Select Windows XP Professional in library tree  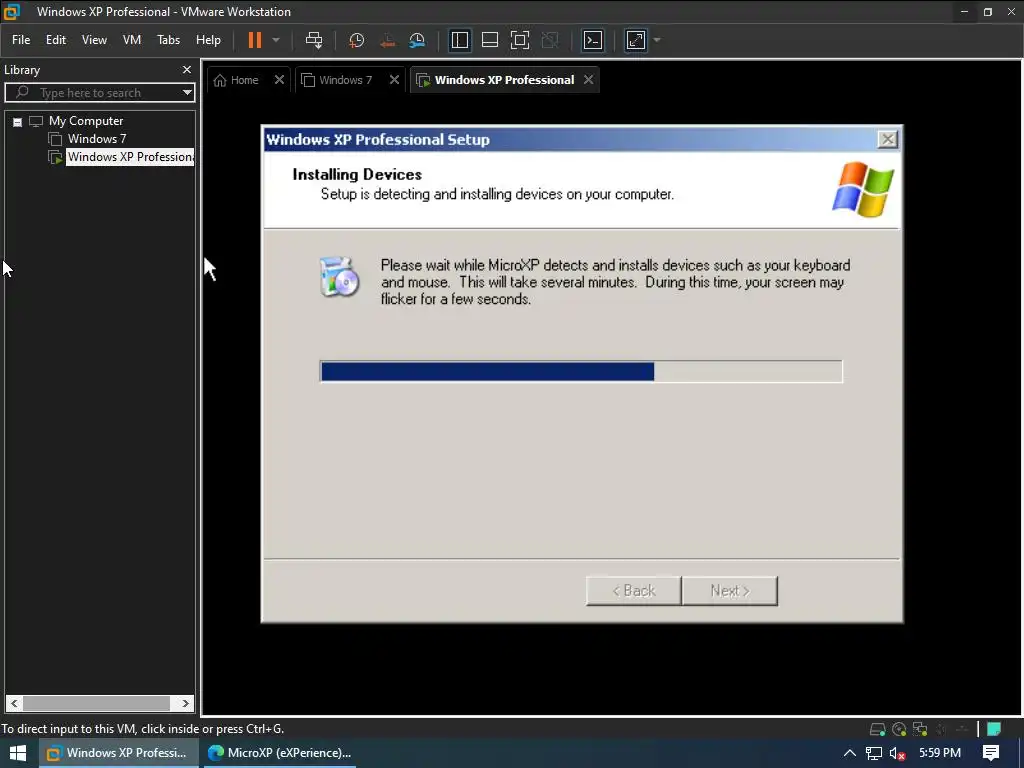pos(130,157)
